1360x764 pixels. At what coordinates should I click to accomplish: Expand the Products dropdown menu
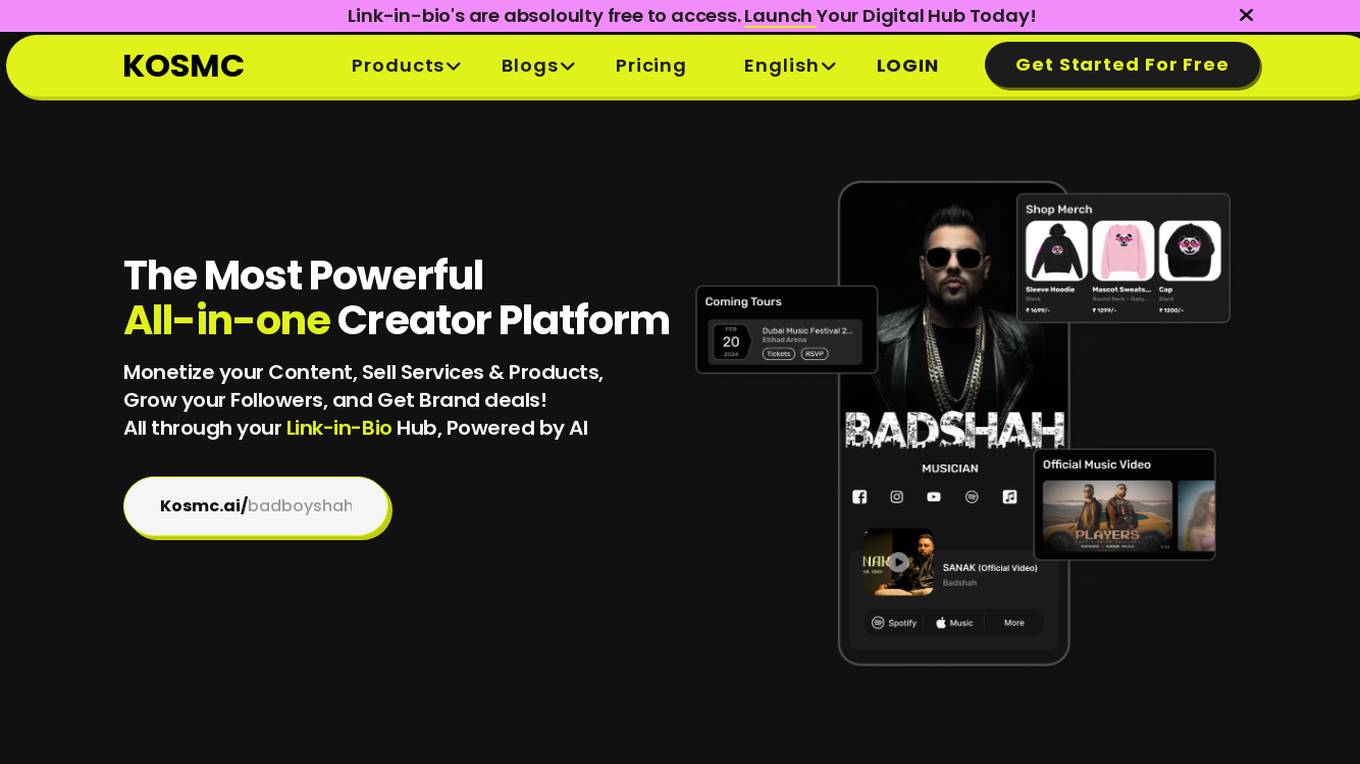click(x=406, y=66)
